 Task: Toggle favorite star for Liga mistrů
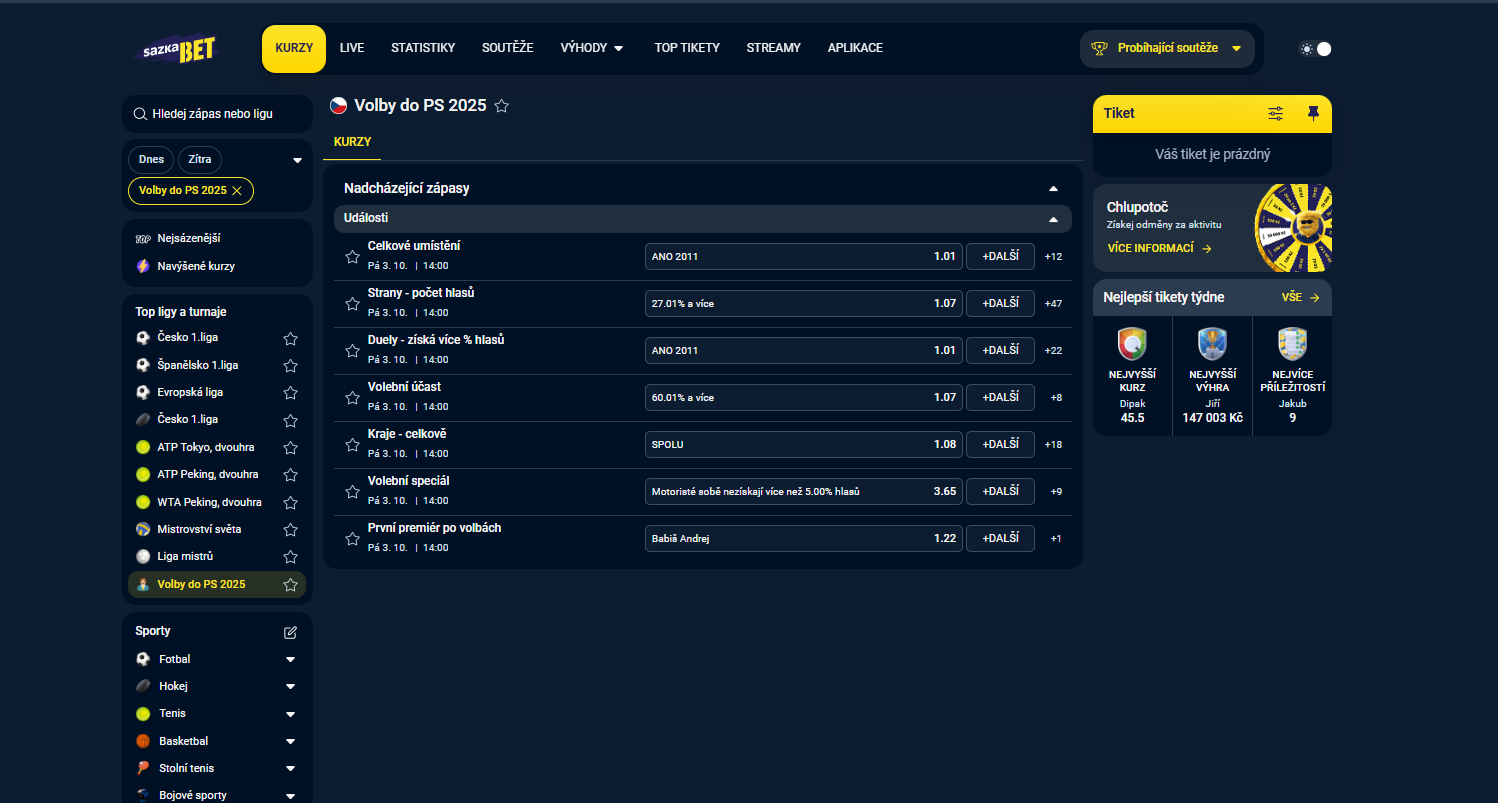[x=290, y=557]
